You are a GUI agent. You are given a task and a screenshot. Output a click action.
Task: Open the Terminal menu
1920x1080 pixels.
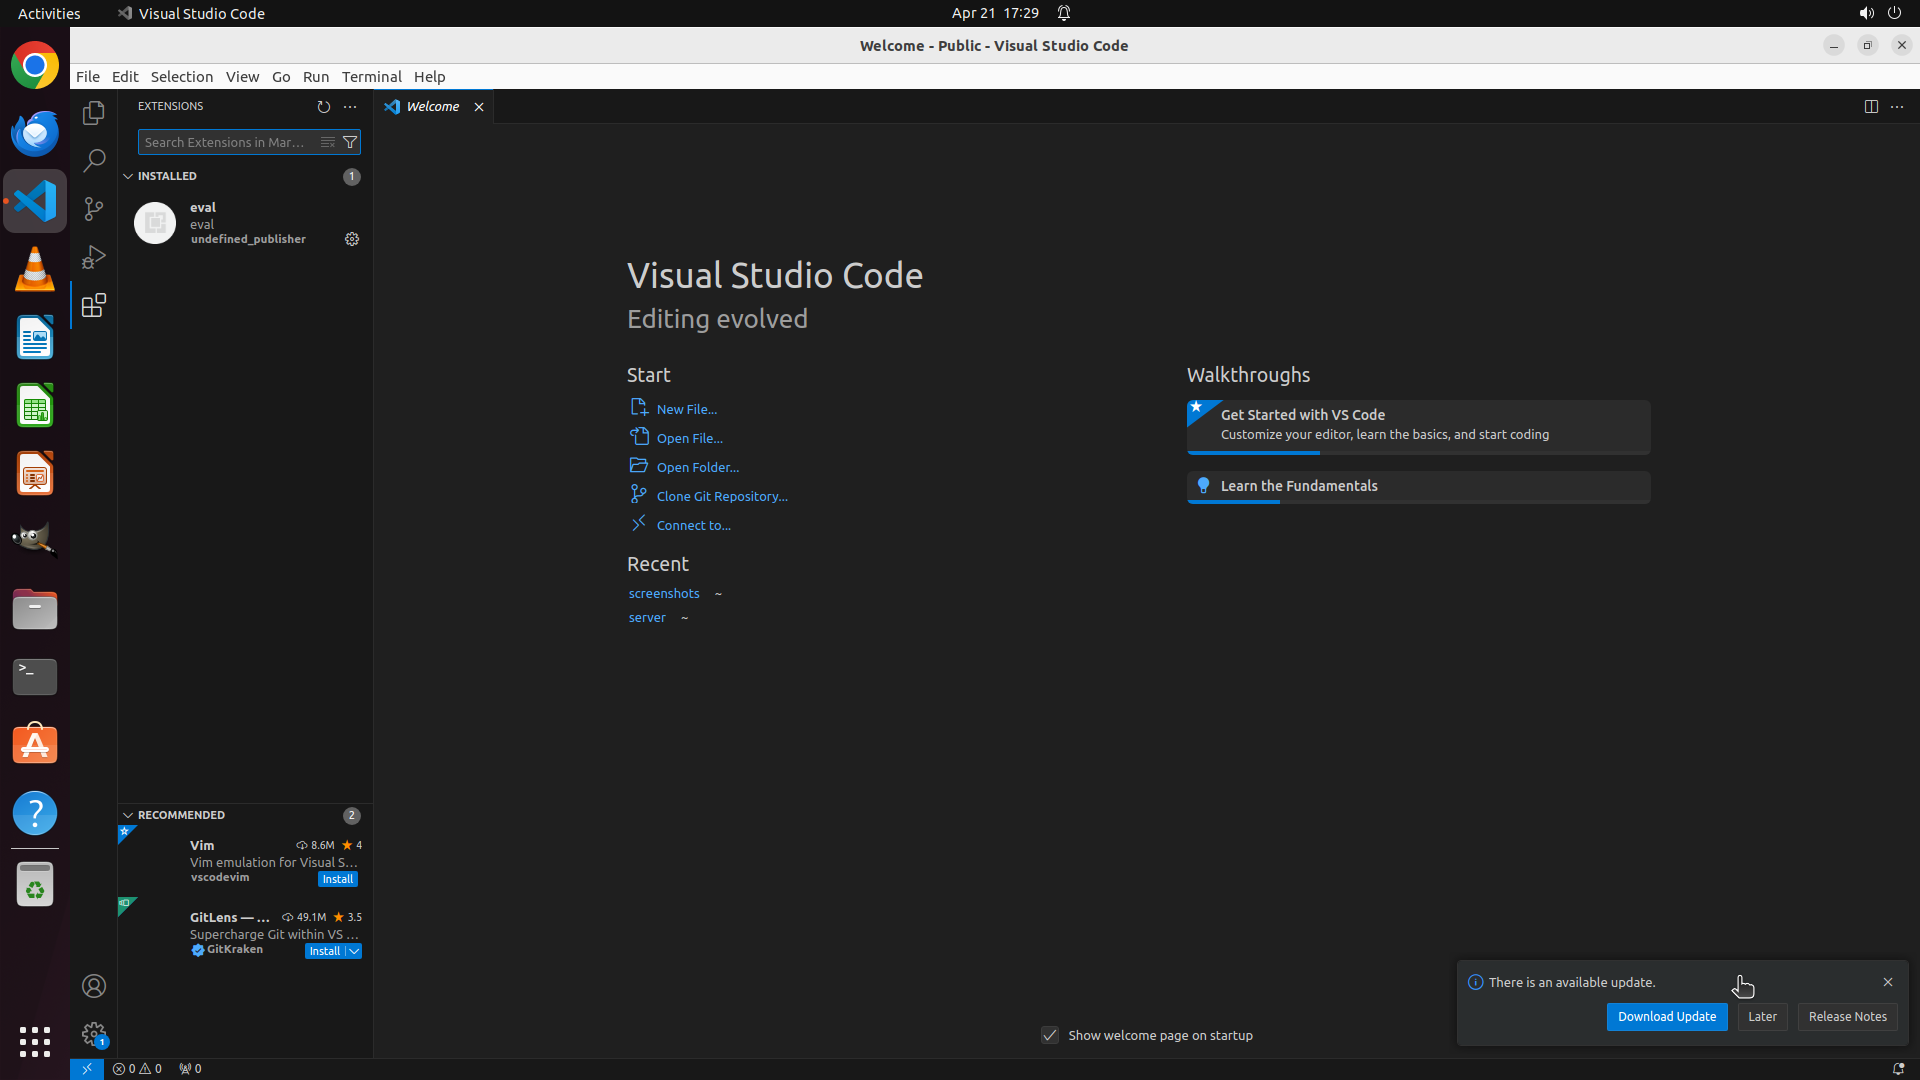[371, 77]
